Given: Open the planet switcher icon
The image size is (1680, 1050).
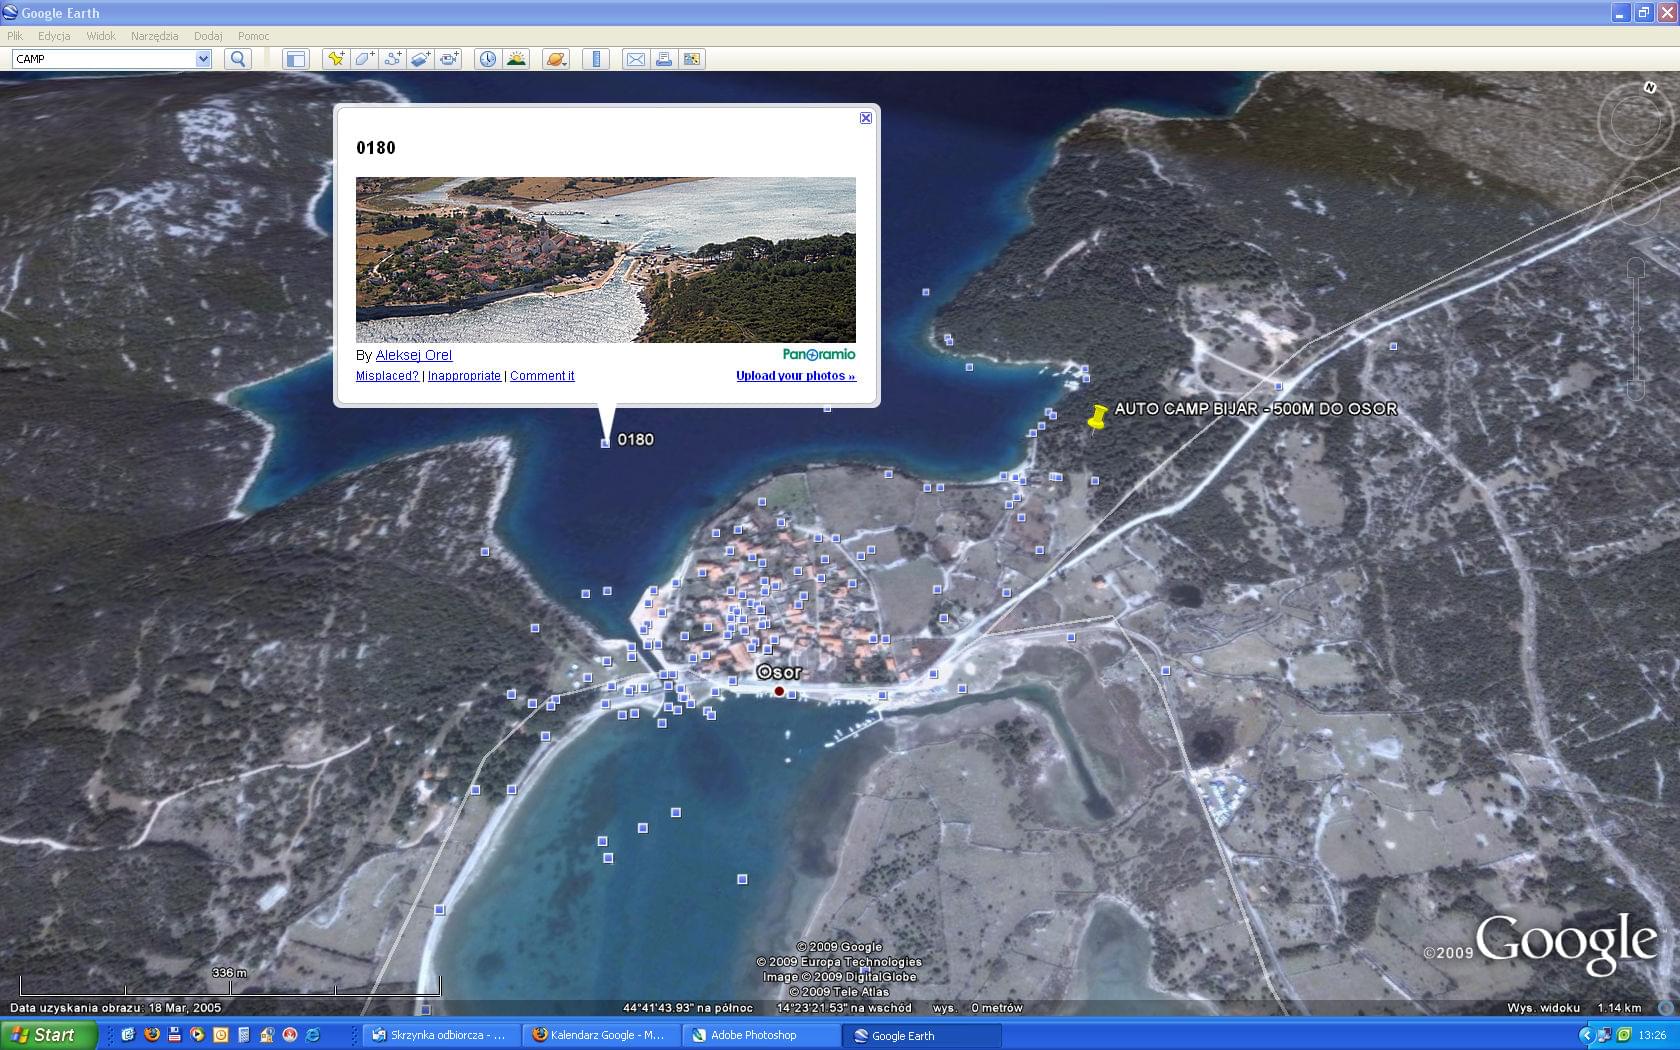Looking at the screenshot, I should tap(556, 59).
